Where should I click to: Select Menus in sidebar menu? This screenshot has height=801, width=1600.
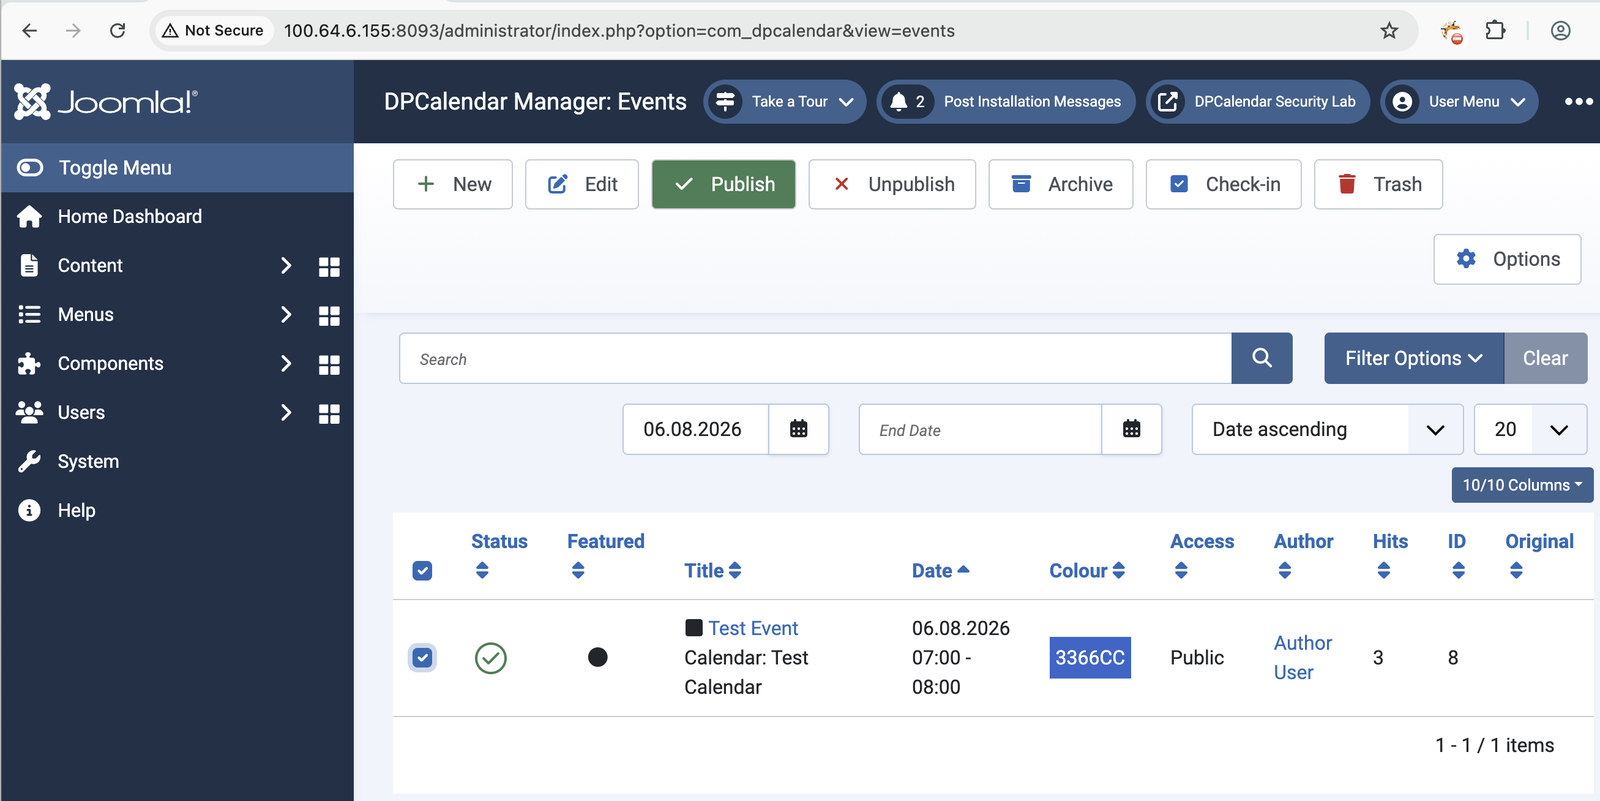coord(86,314)
